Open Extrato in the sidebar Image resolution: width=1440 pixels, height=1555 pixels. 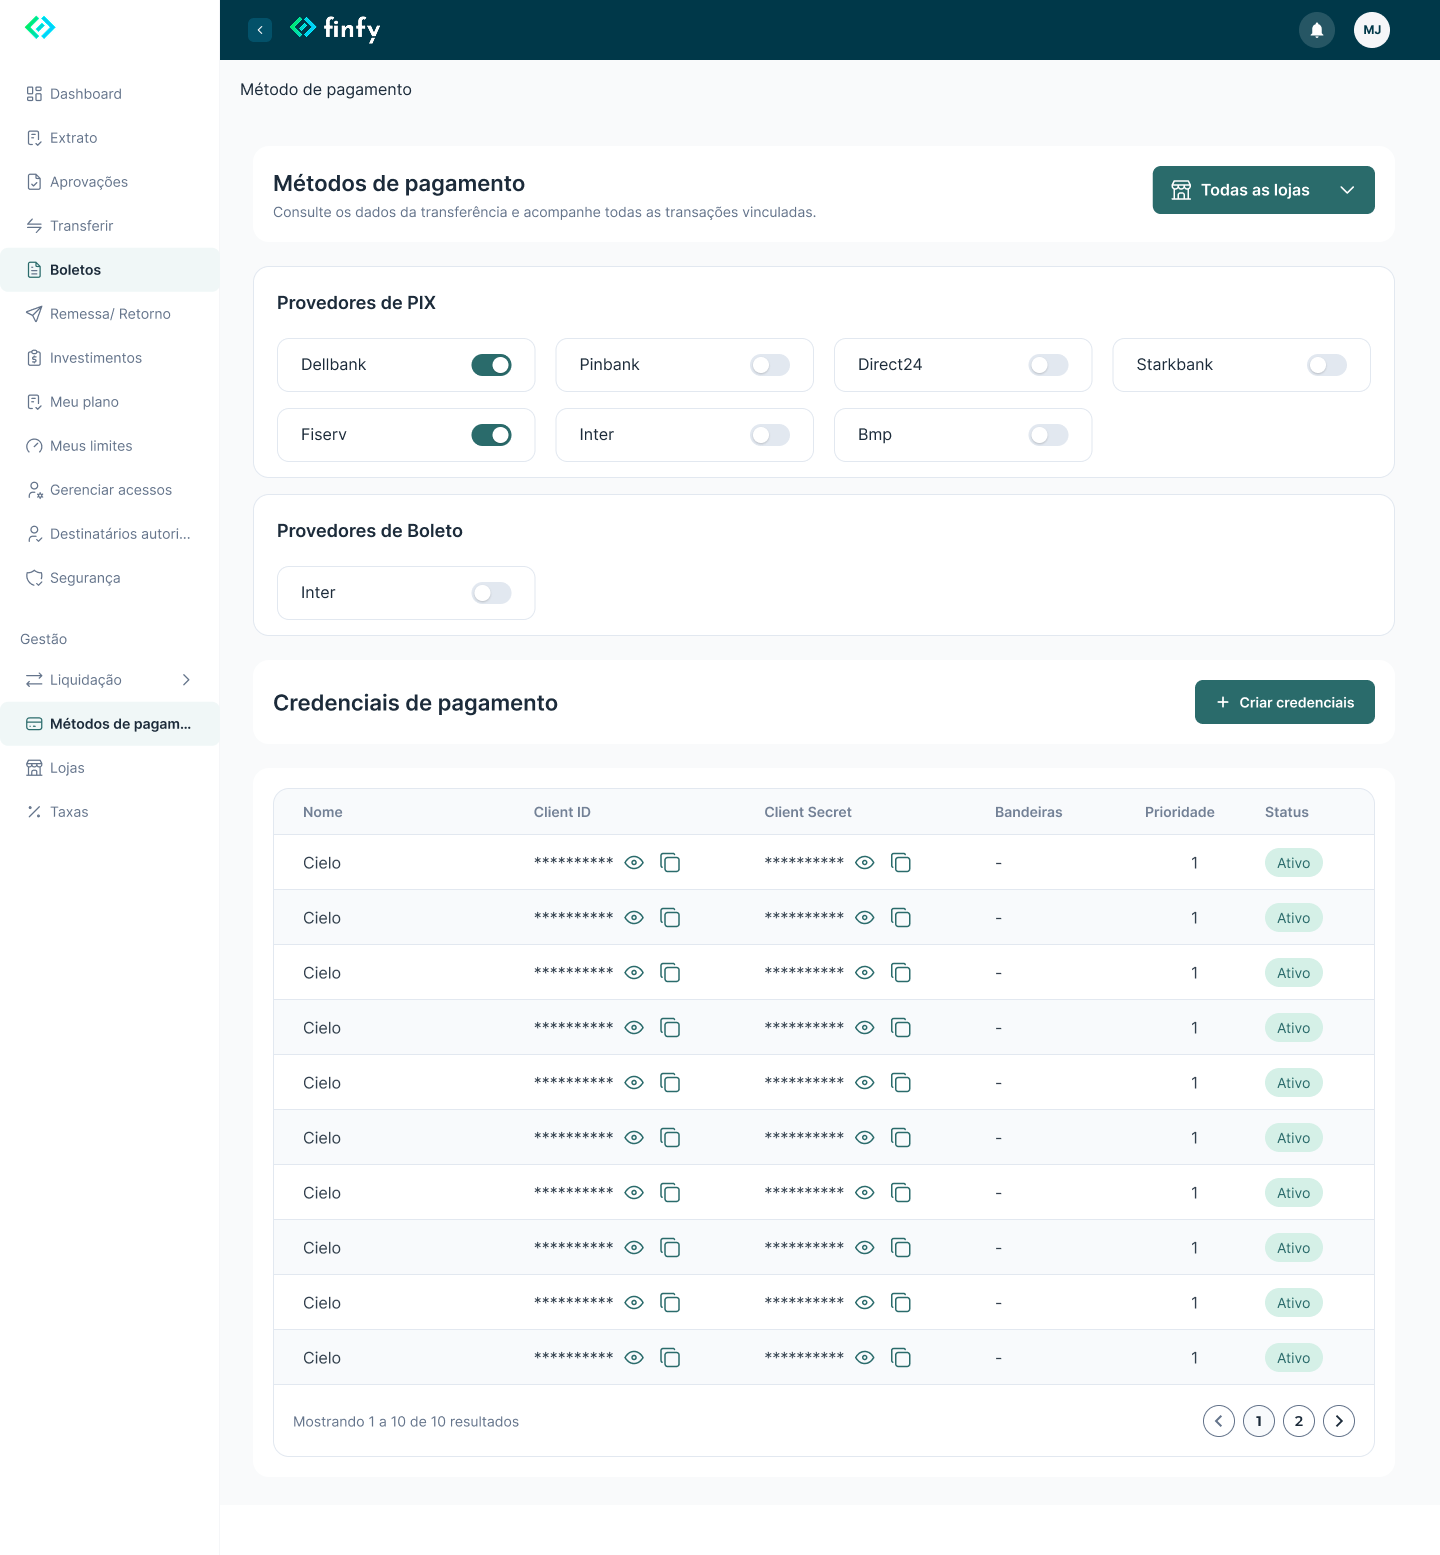coord(110,138)
